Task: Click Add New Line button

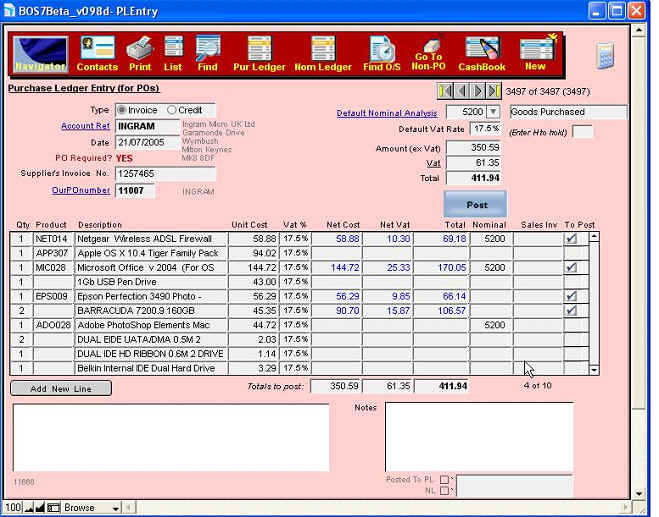Action: tap(61, 388)
